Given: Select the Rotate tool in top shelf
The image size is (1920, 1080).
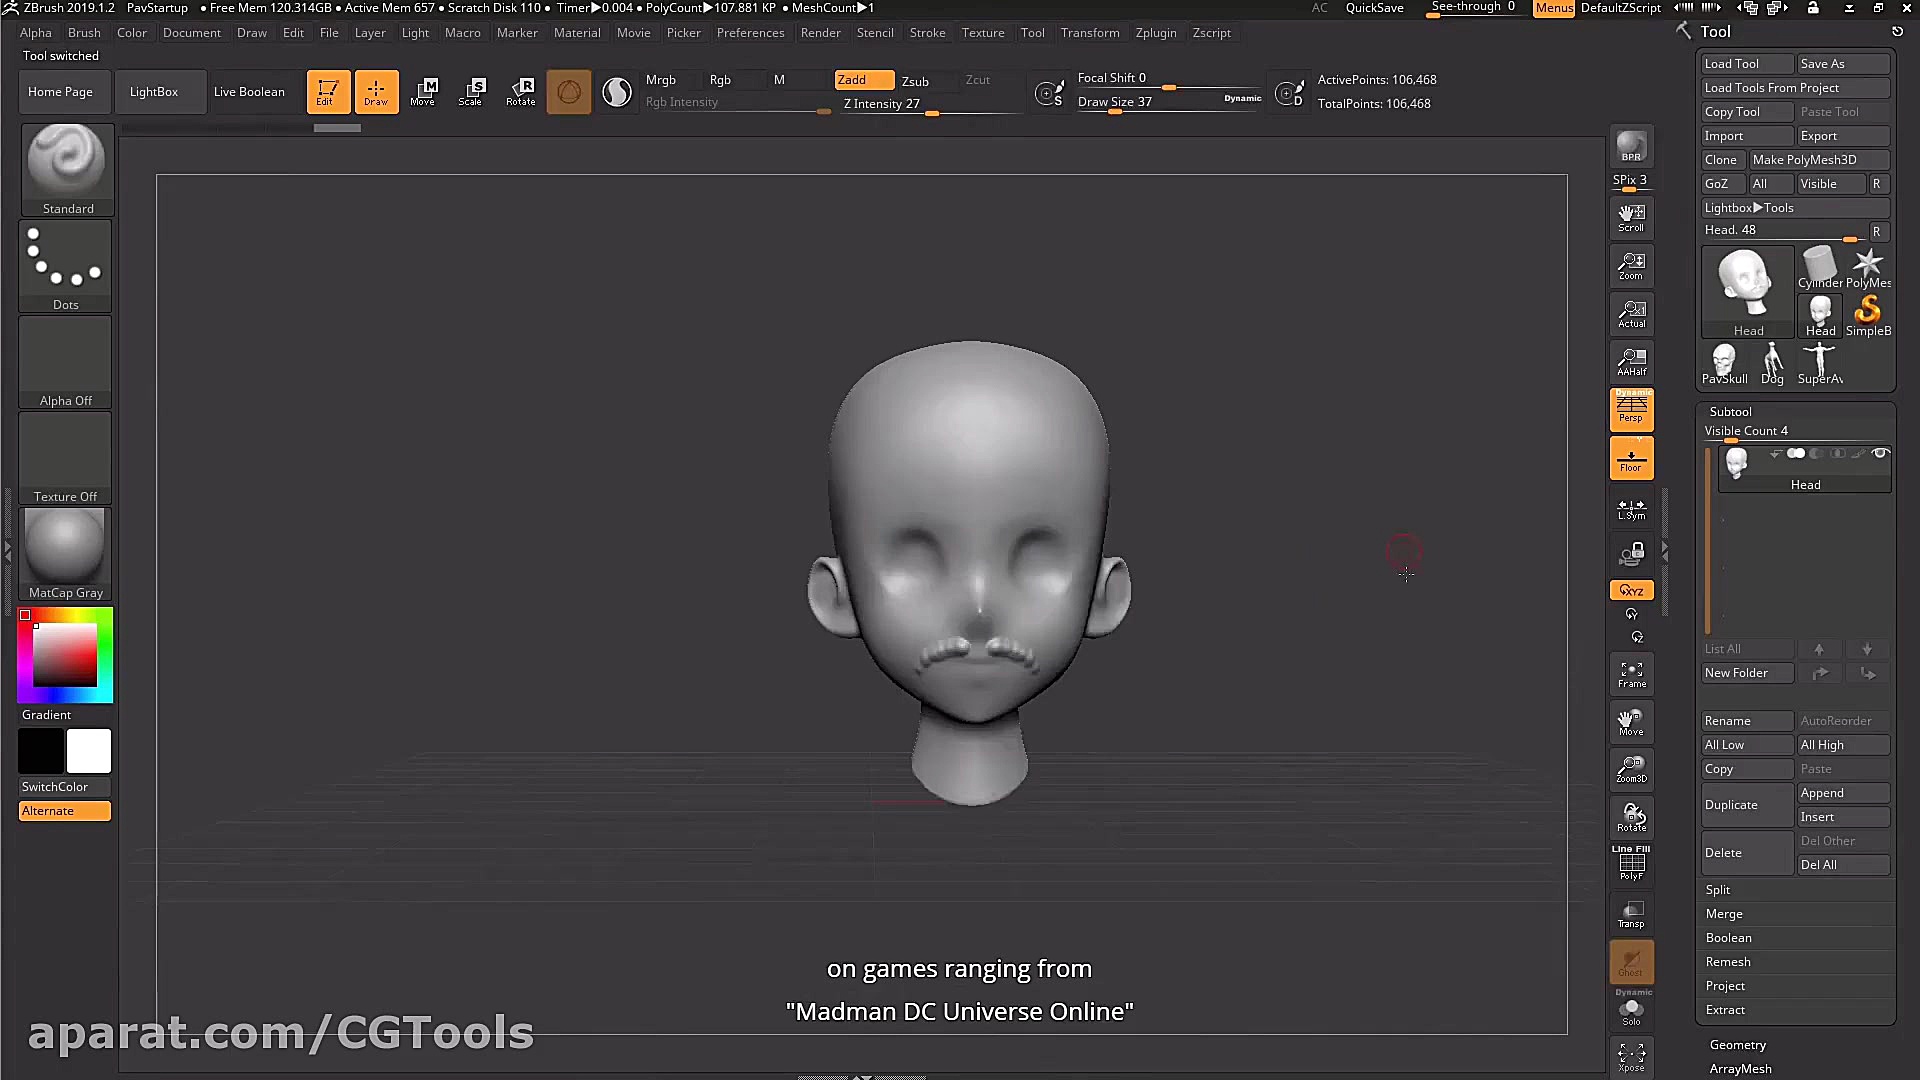Looking at the screenshot, I should tap(520, 91).
